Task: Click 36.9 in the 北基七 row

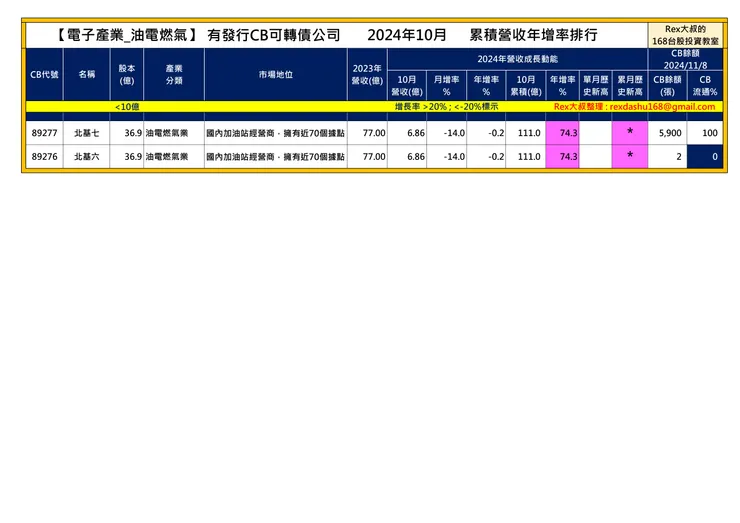Action: (133, 133)
